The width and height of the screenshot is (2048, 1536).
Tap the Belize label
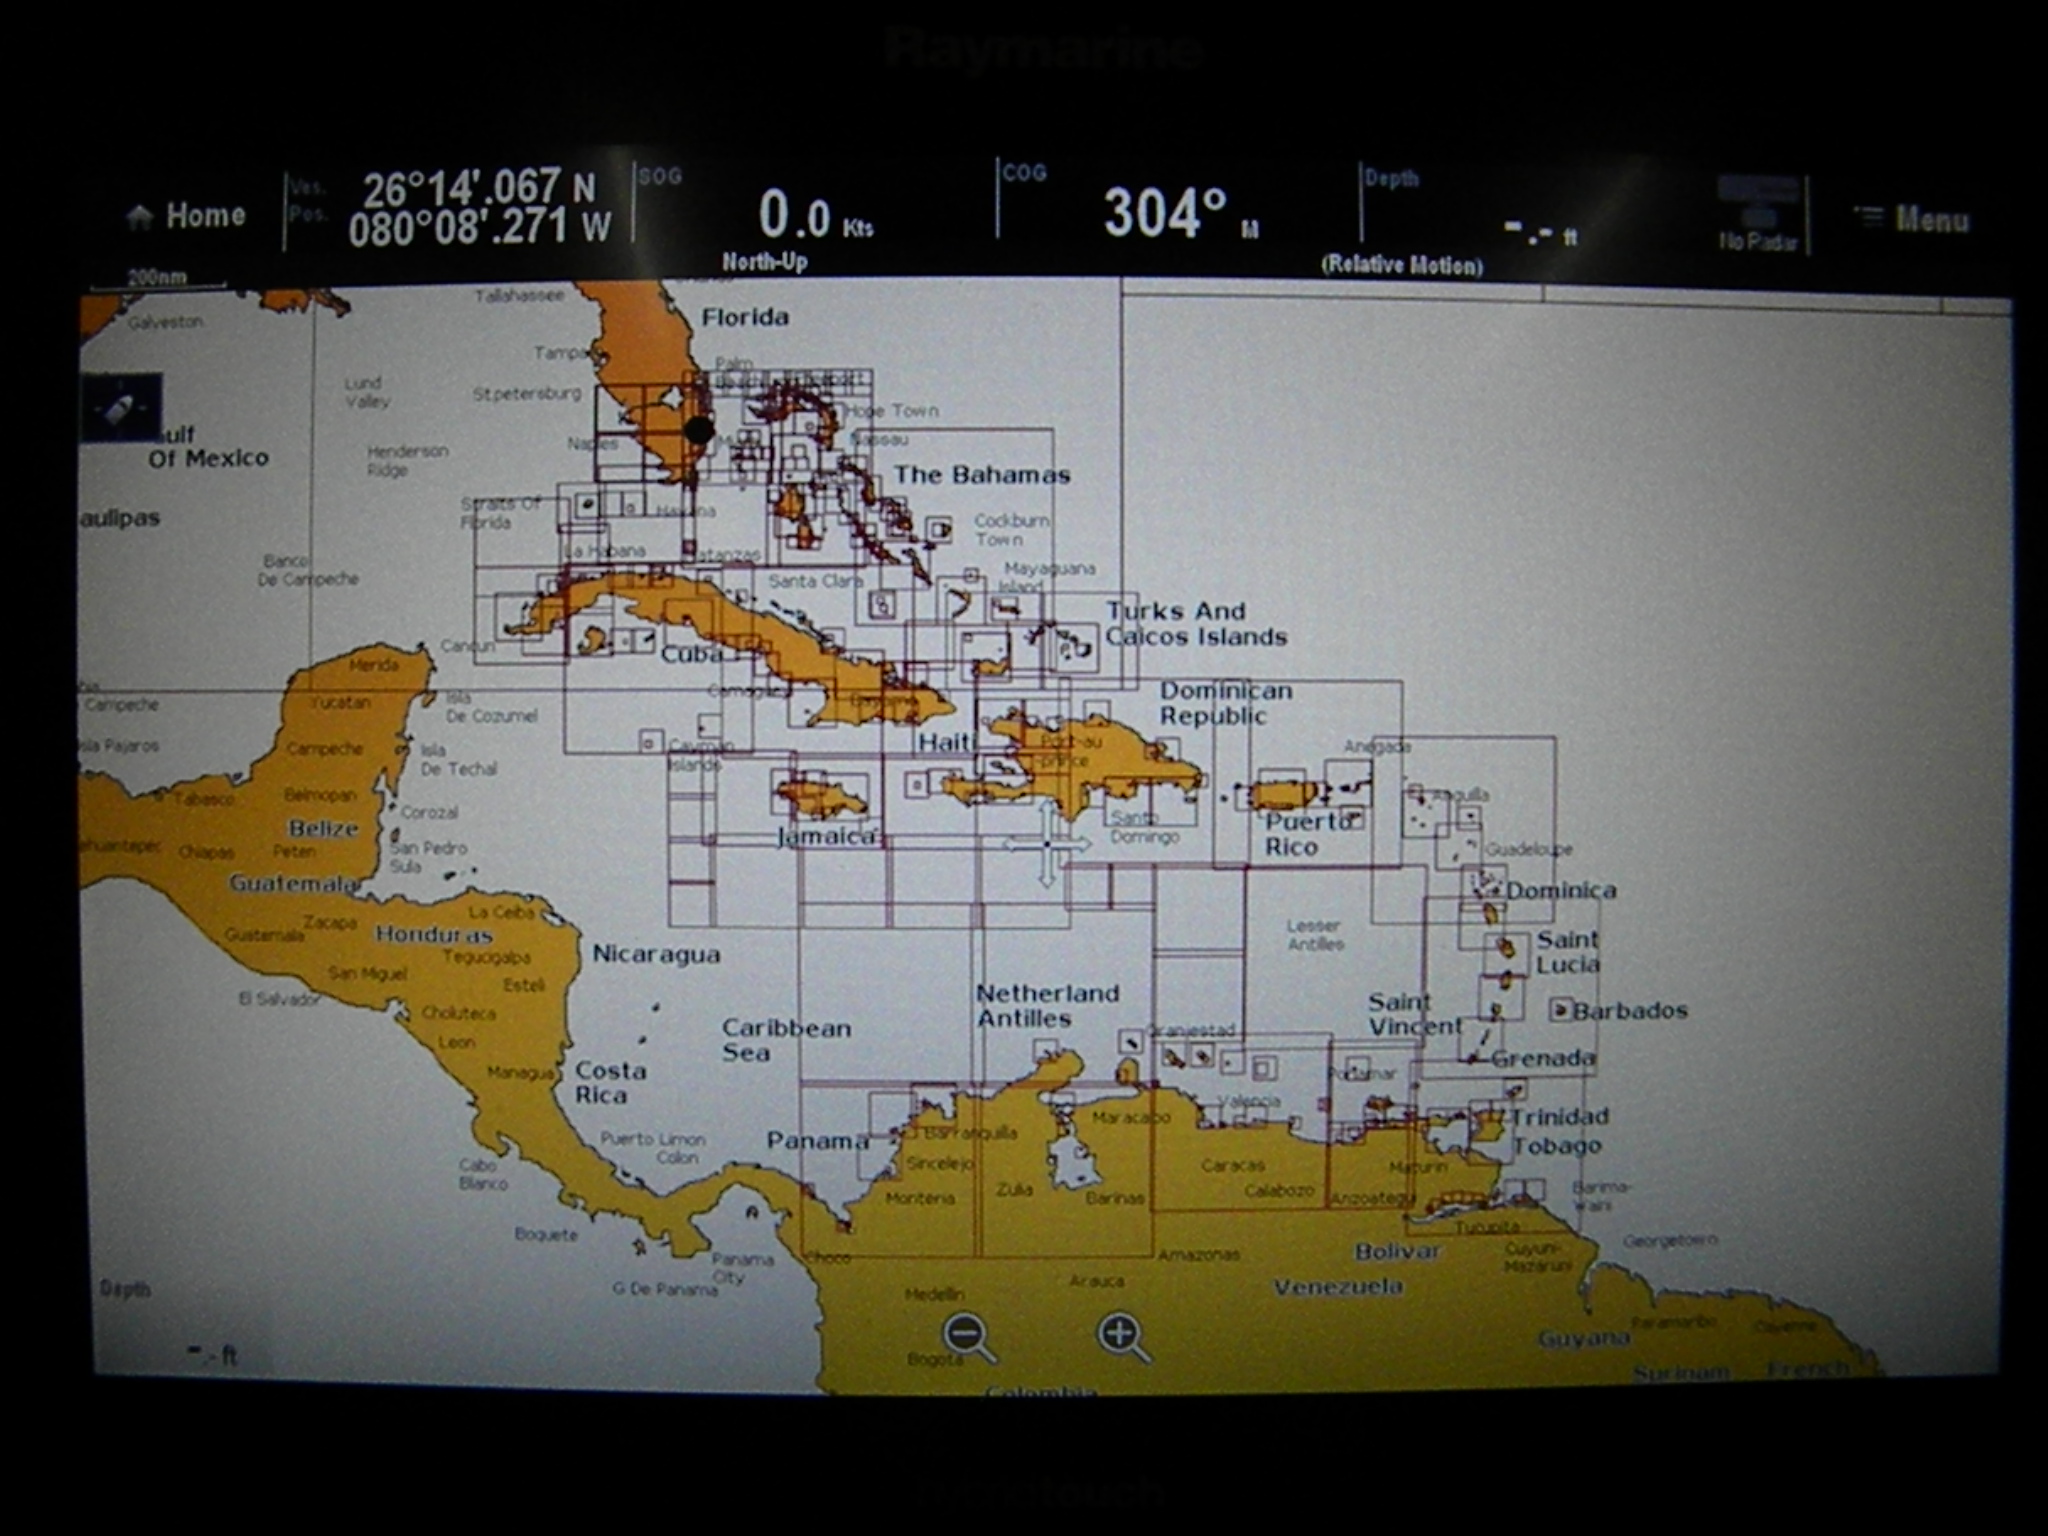(x=323, y=829)
